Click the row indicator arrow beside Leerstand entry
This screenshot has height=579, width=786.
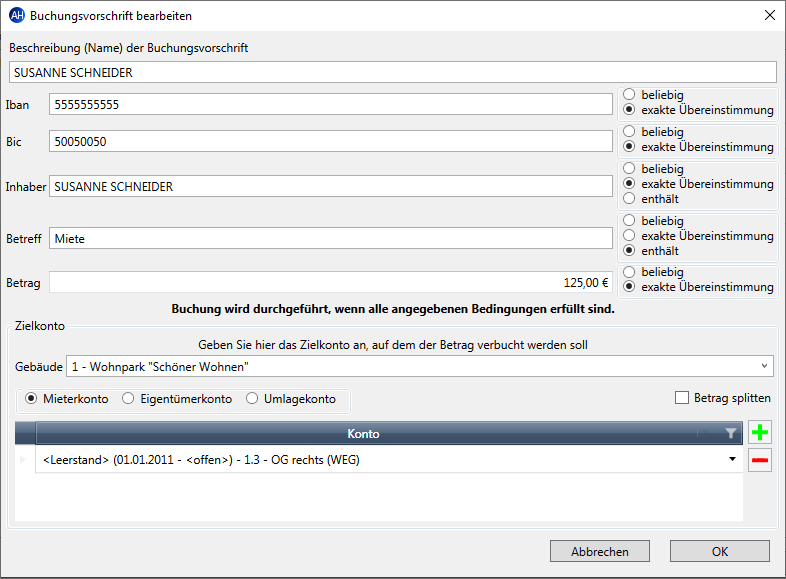(23, 459)
